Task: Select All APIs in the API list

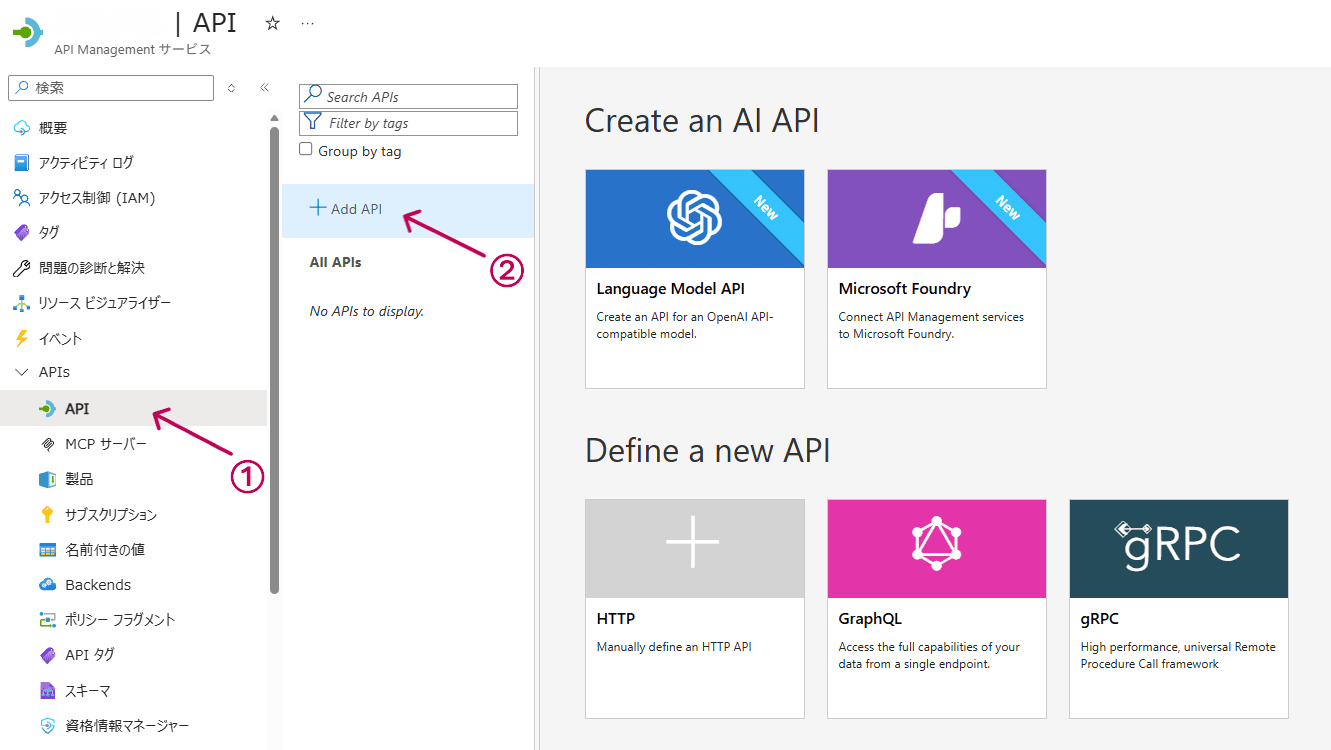Action: click(x=336, y=262)
